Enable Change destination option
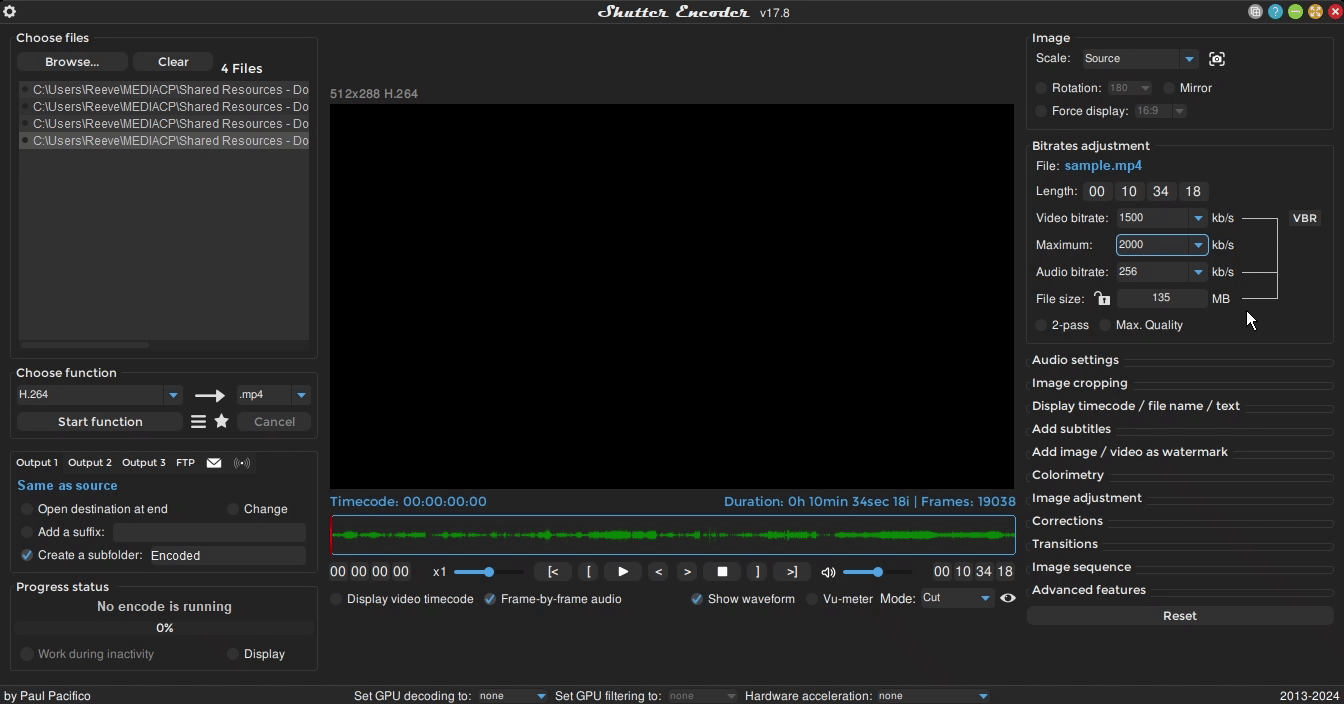Viewport: 1344px width, 704px height. (x=233, y=509)
